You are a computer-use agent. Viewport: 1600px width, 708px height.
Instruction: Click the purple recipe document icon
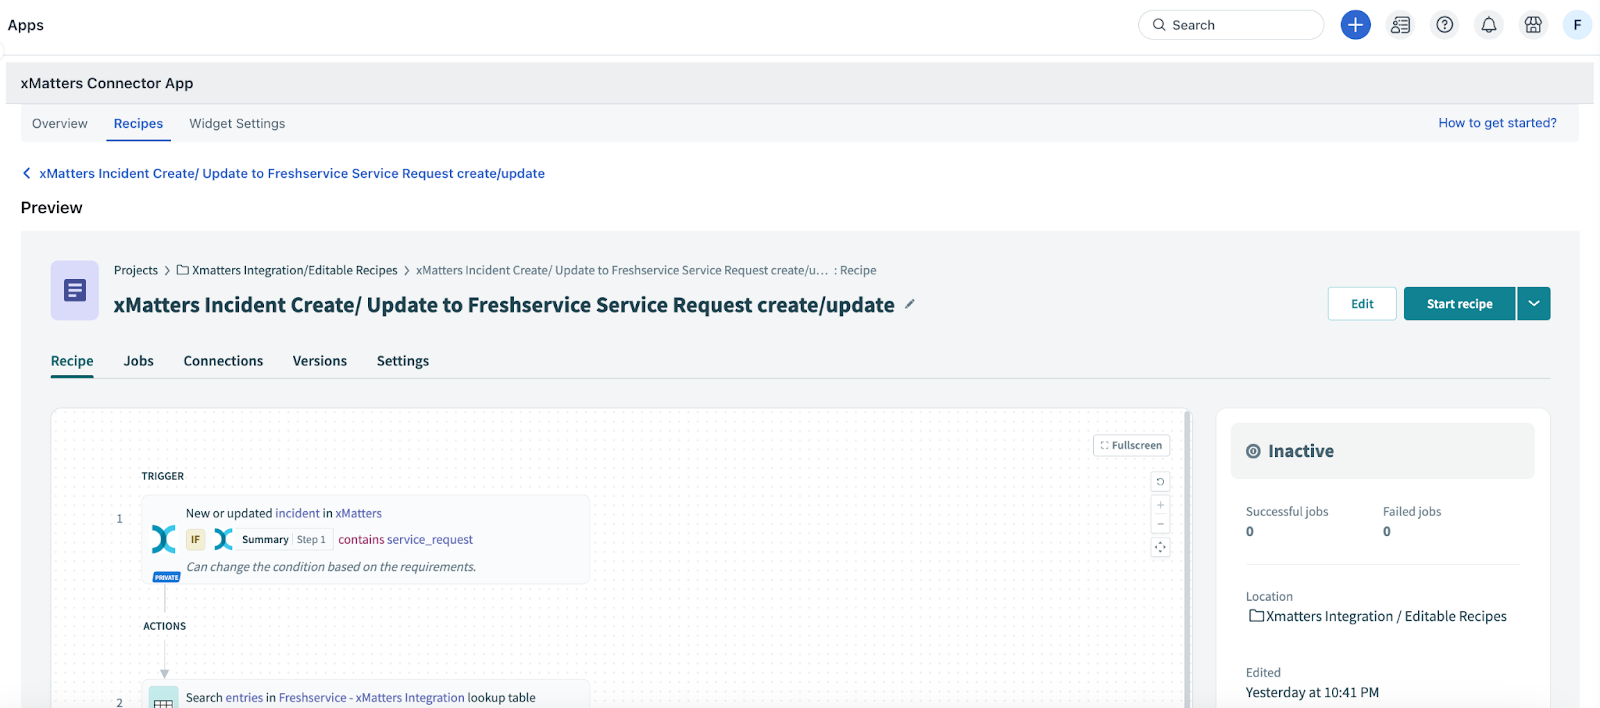click(x=75, y=290)
